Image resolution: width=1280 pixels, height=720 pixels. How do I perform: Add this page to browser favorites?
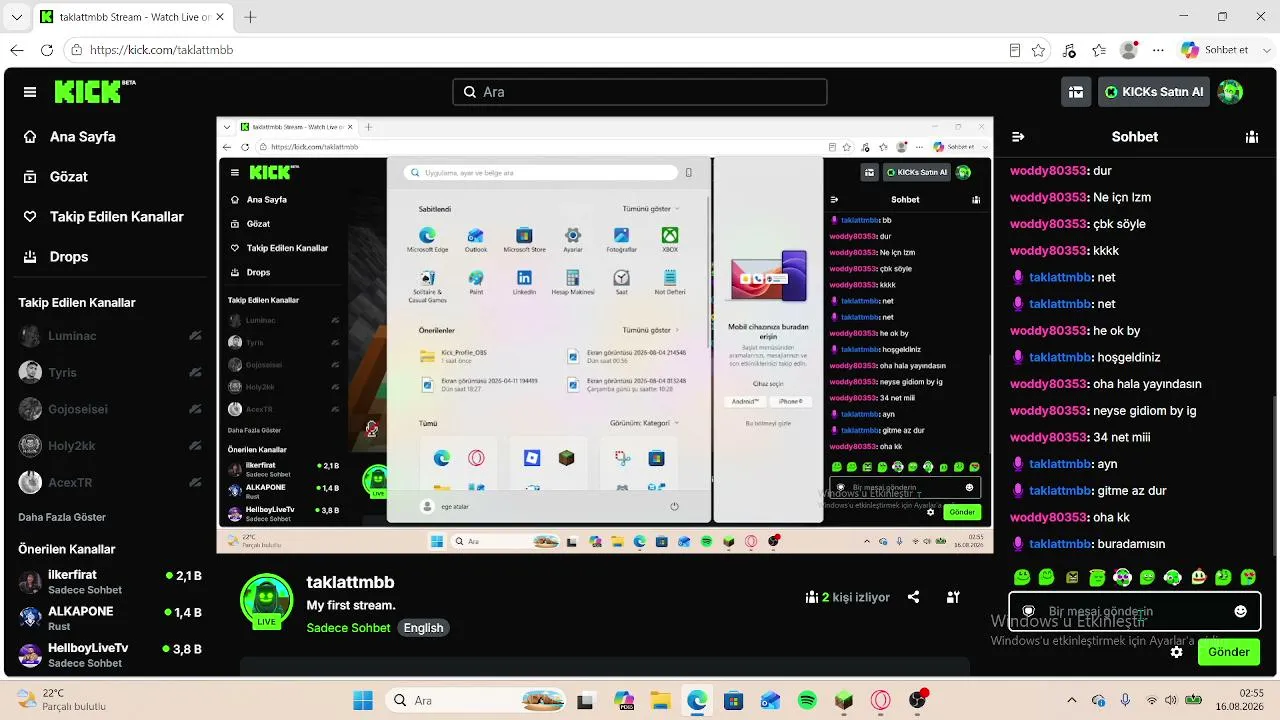click(x=1039, y=50)
